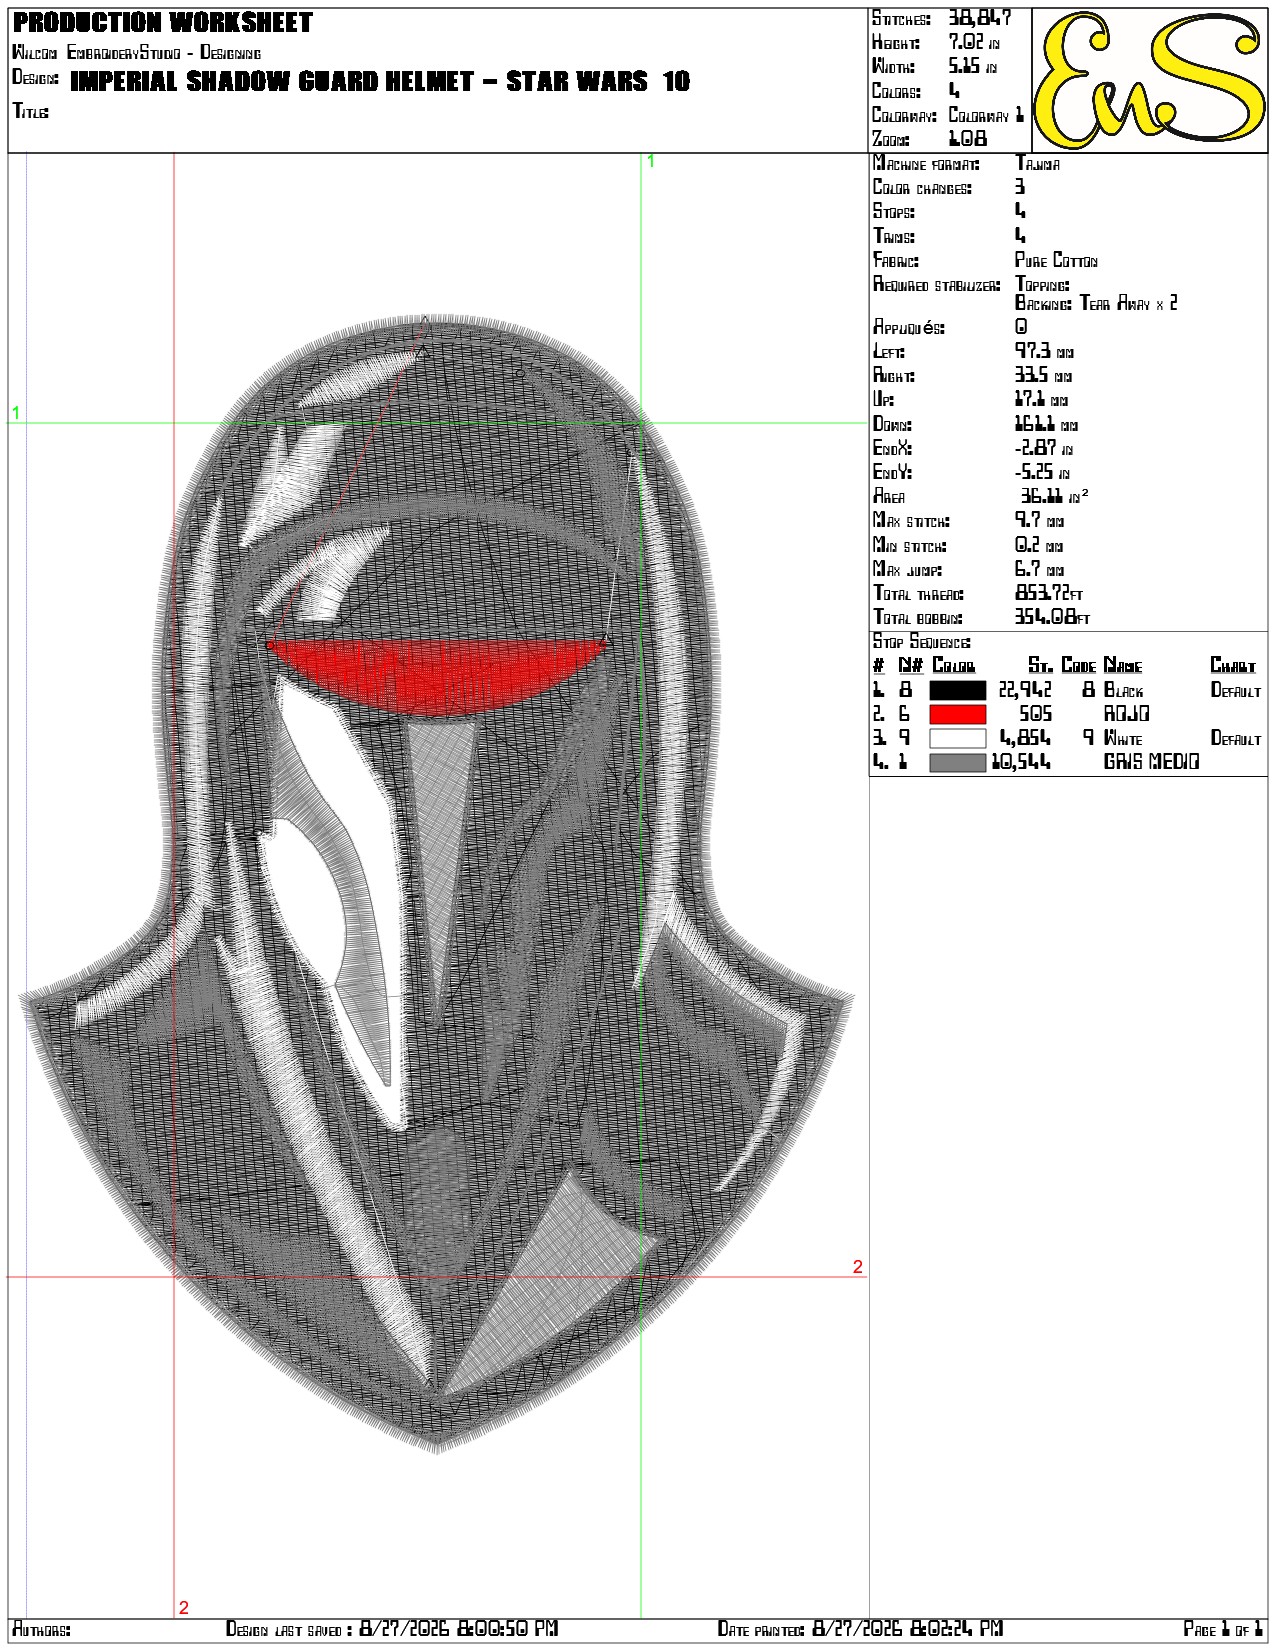Click the Production Worksheet heading

(x=163, y=22)
